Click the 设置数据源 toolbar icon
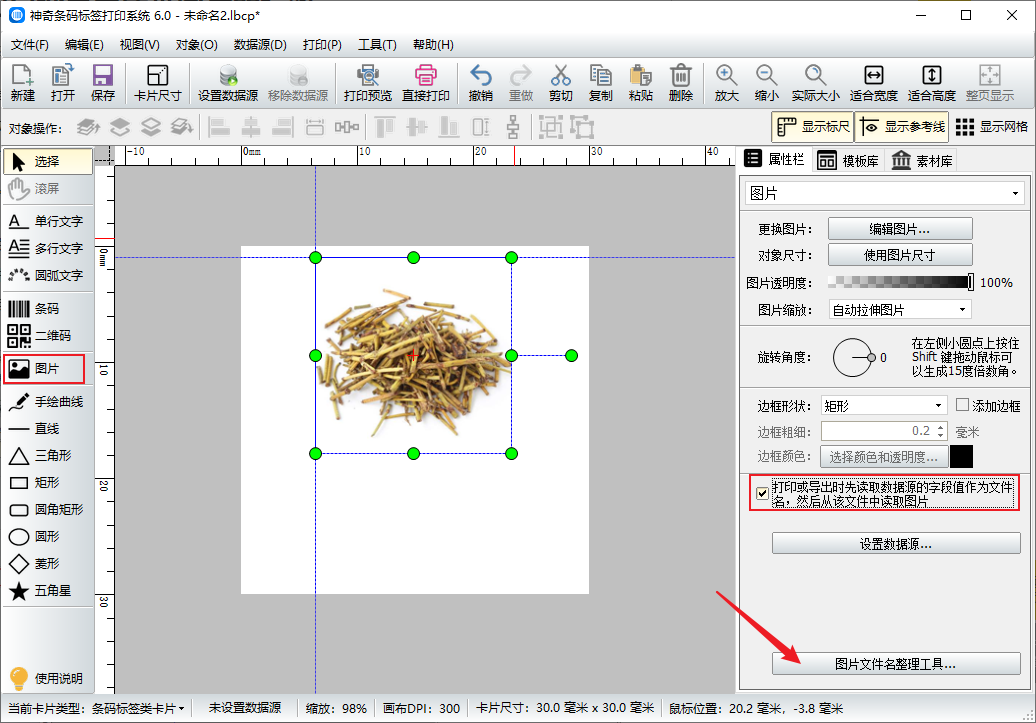This screenshot has height=723, width=1036. (x=228, y=83)
